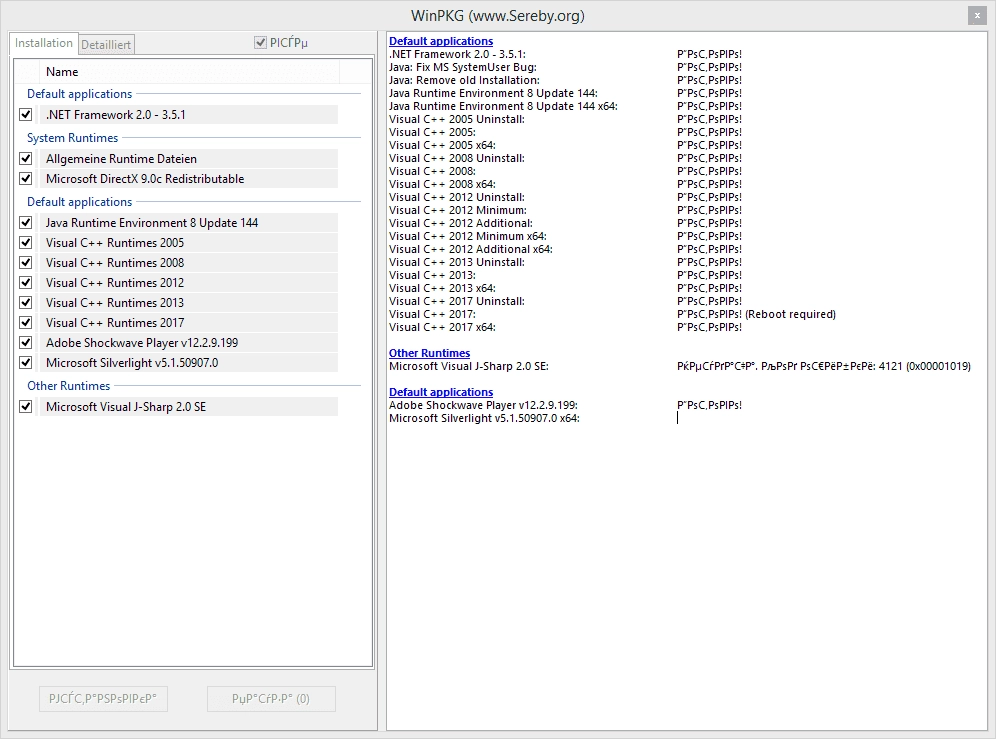This screenshot has width=996, height=739.
Task: Close the WinPKG window
Action: tap(977, 15)
